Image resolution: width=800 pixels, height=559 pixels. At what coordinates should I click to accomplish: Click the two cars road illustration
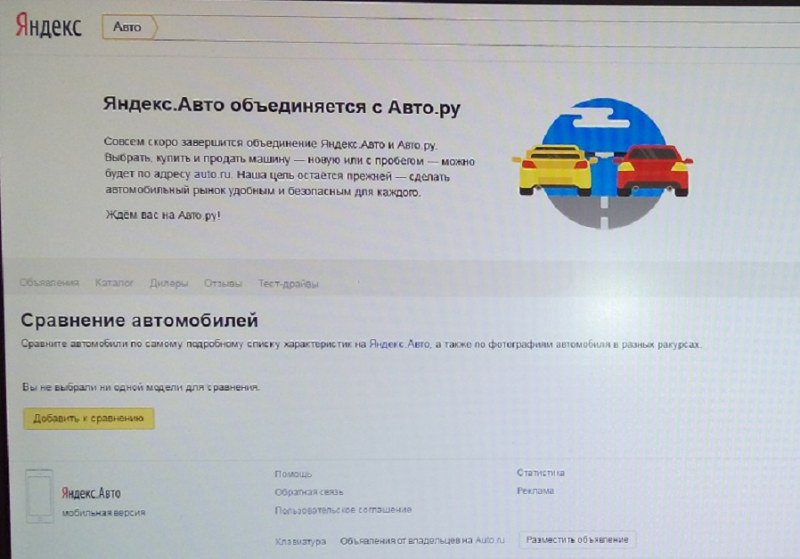click(603, 163)
